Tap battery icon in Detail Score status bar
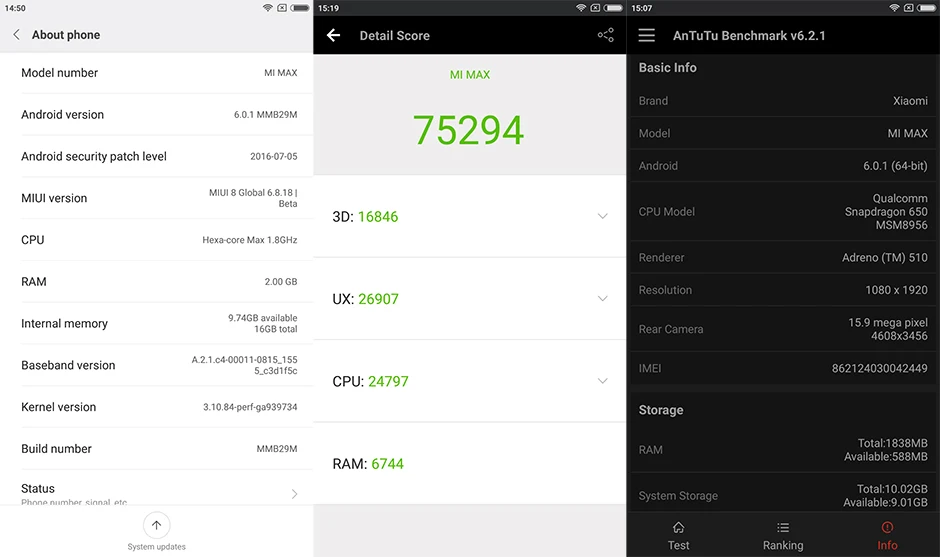 pyautogui.click(x=613, y=8)
